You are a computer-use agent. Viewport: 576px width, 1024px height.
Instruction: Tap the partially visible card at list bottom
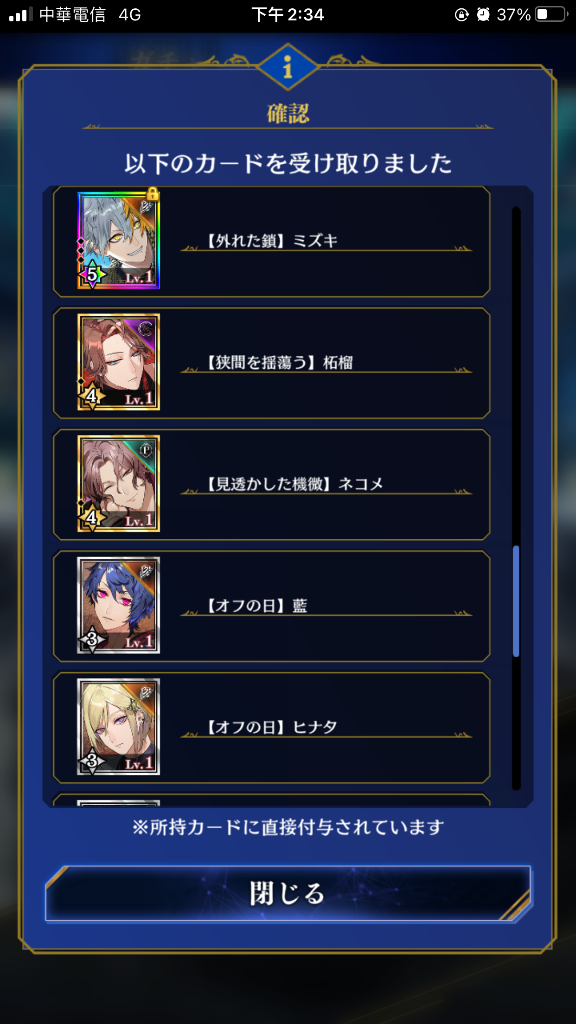(272, 801)
